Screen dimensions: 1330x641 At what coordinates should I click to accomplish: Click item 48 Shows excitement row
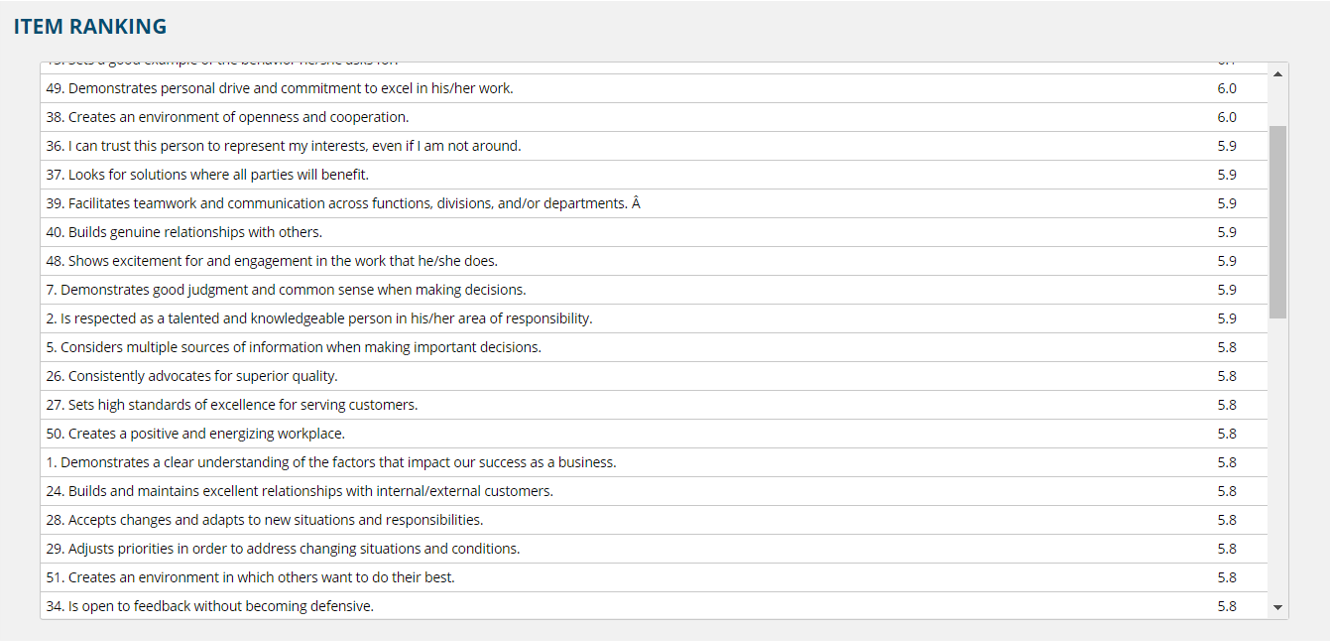pos(654,261)
